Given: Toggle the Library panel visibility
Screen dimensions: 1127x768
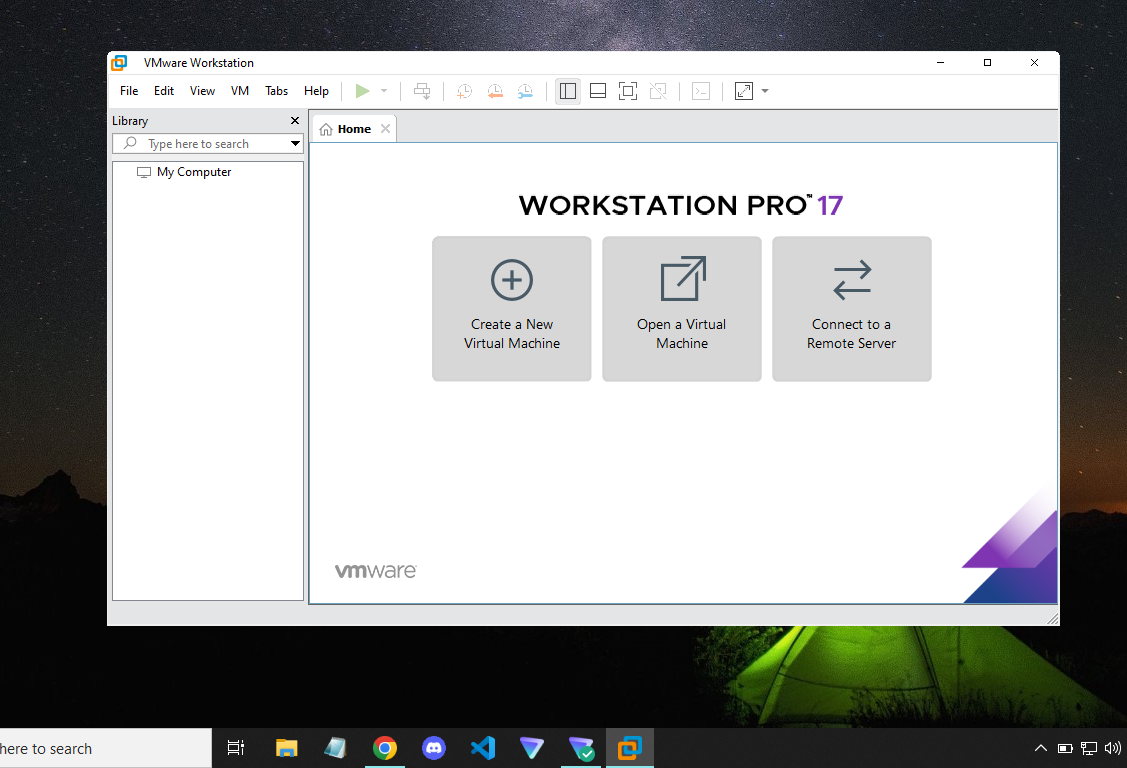Looking at the screenshot, I should tap(567, 91).
